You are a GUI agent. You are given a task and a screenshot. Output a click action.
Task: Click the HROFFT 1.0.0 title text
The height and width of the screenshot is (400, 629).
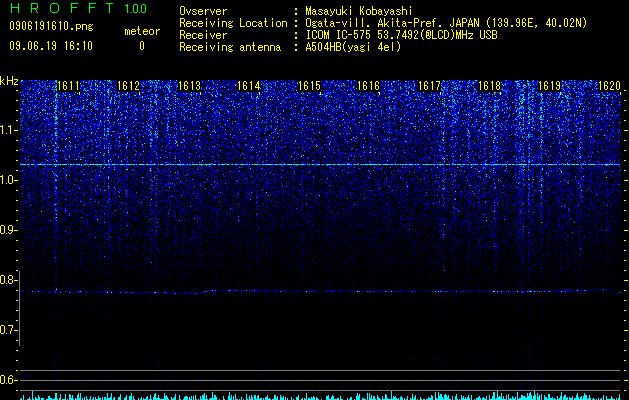pyautogui.click(x=79, y=8)
